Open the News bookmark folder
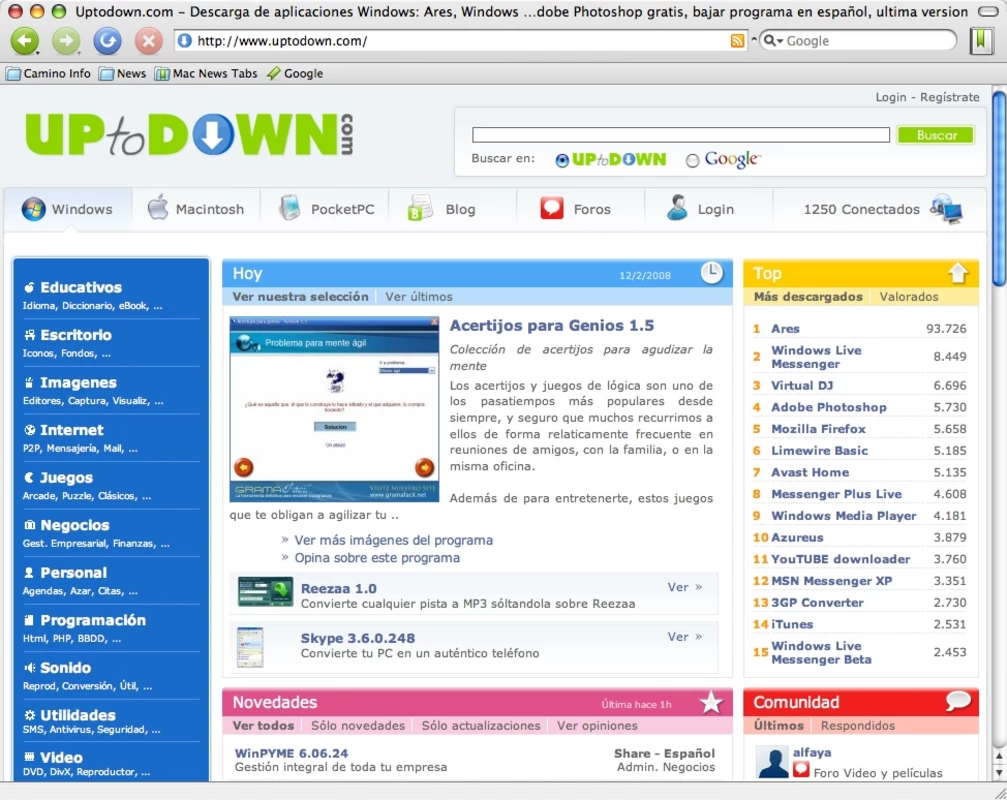 pyautogui.click(x=123, y=74)
